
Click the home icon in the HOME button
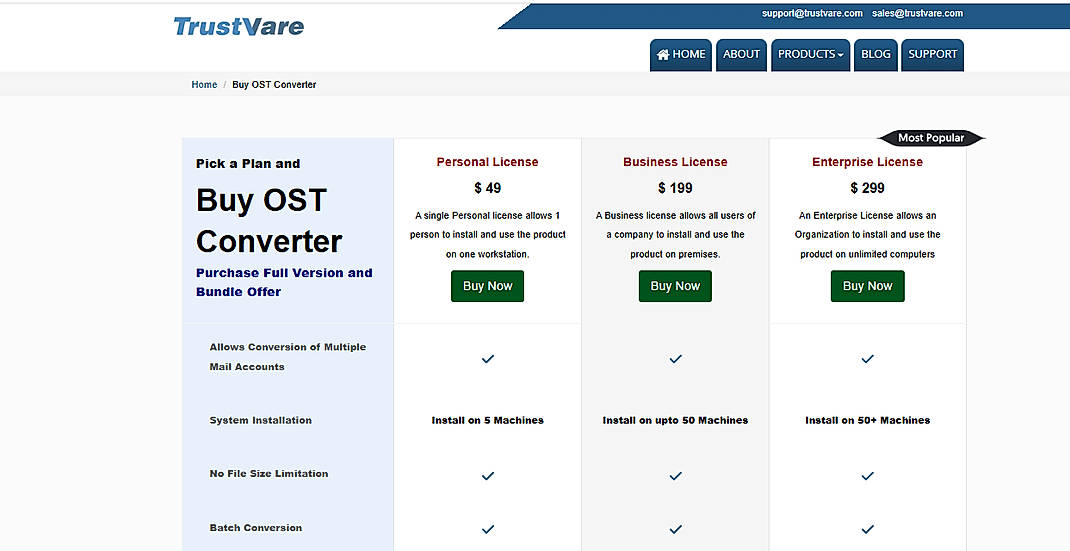pos(663,55)
